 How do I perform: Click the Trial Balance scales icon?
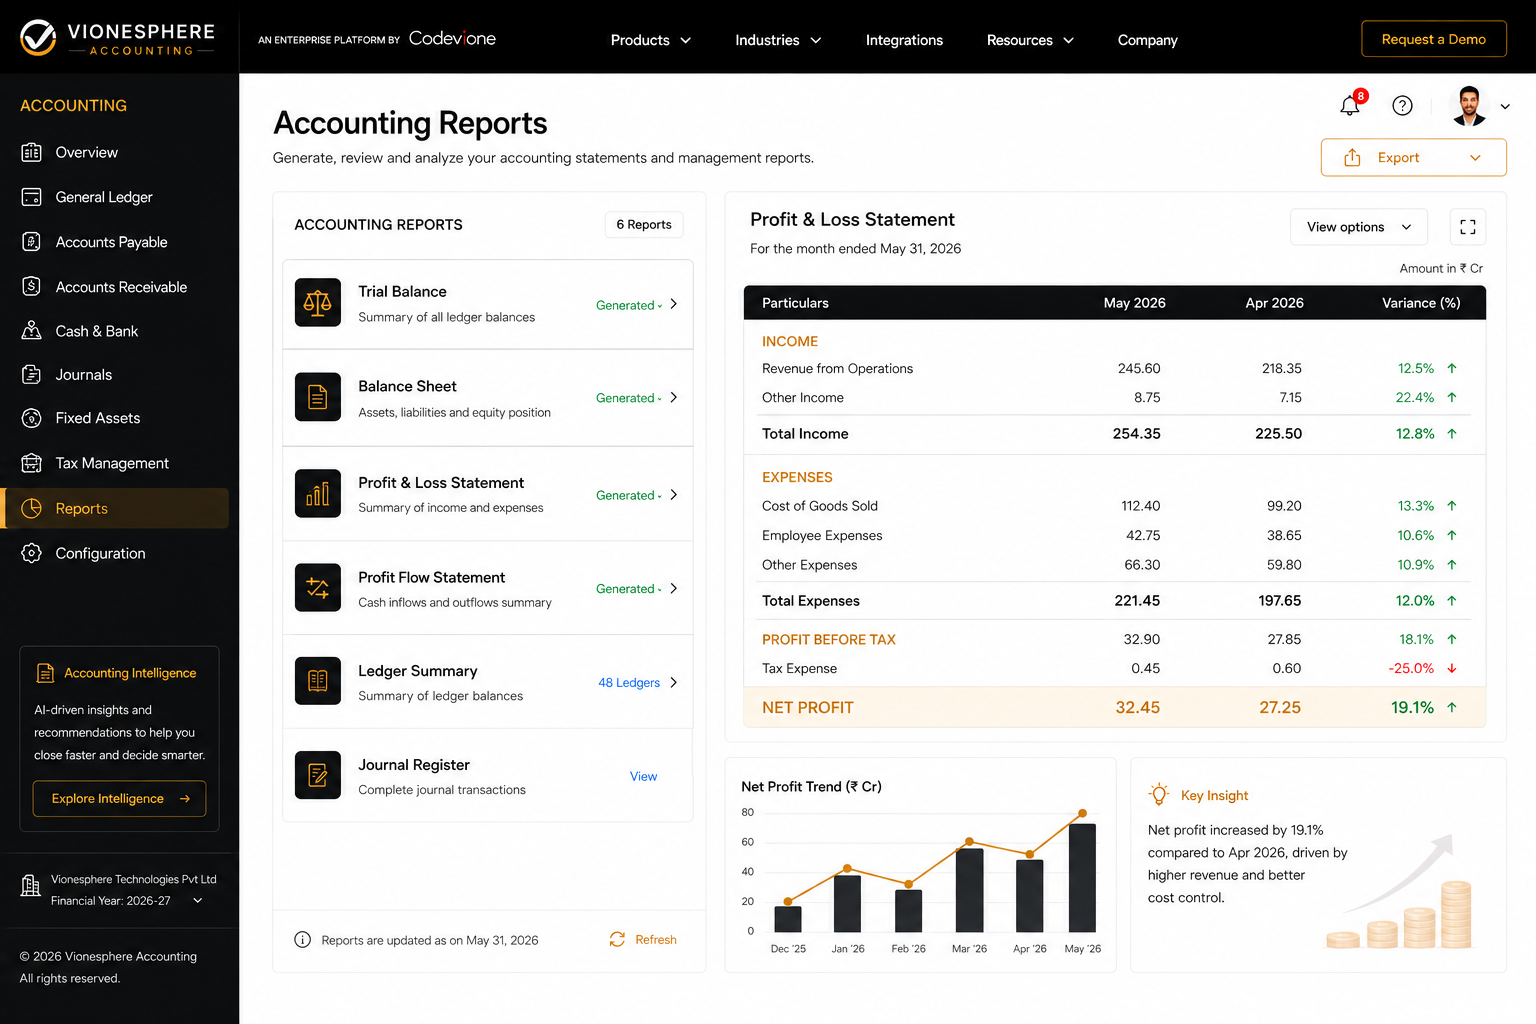(318, 303)
